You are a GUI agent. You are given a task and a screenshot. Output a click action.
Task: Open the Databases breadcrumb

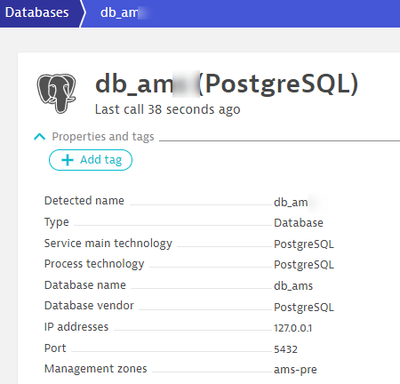(x=37, y=13)
